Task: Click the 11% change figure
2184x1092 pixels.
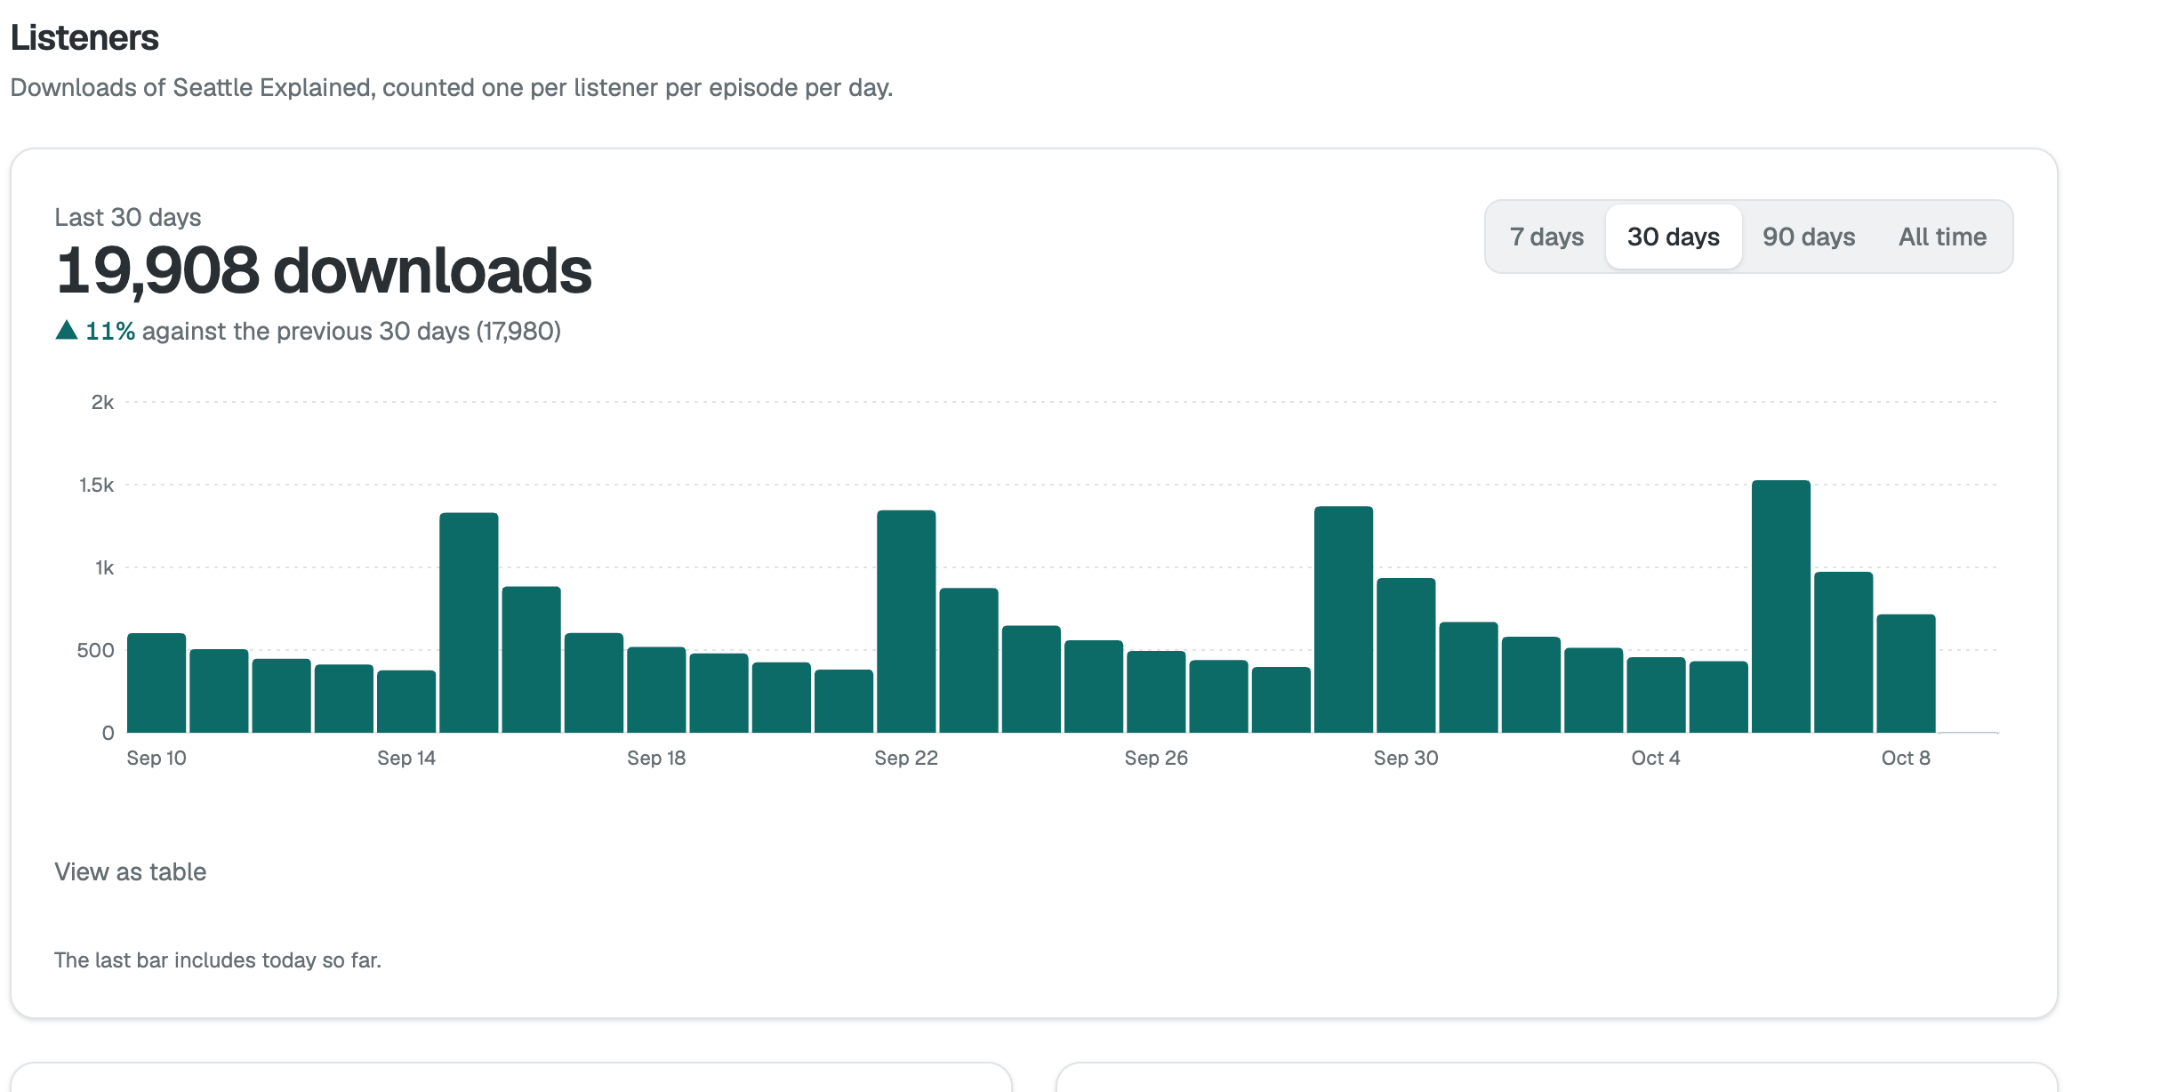Action: tap(110, 331)
